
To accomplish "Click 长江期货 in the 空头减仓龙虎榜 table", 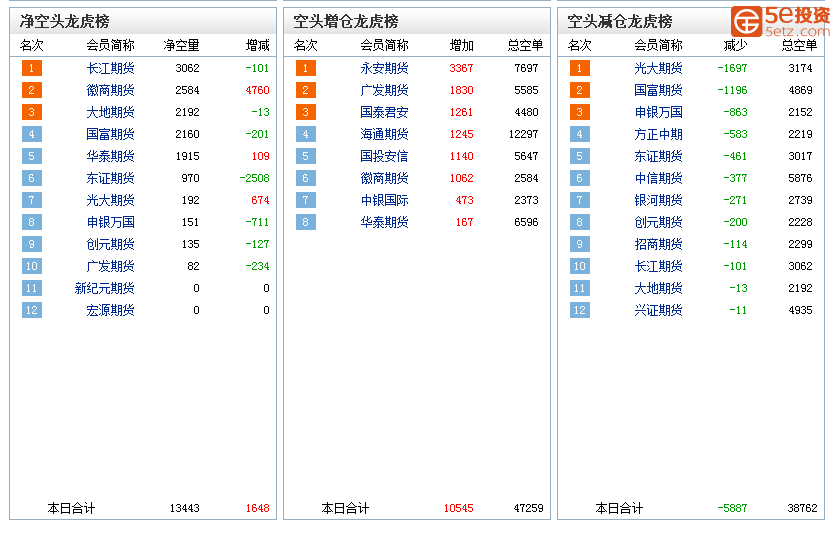I will tap(658, 266).
